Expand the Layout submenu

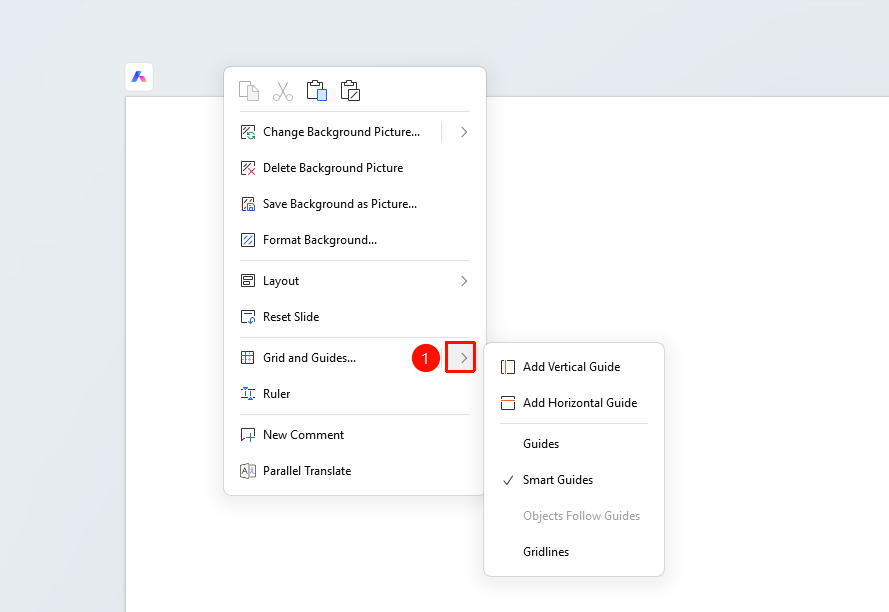click(355, 281)
